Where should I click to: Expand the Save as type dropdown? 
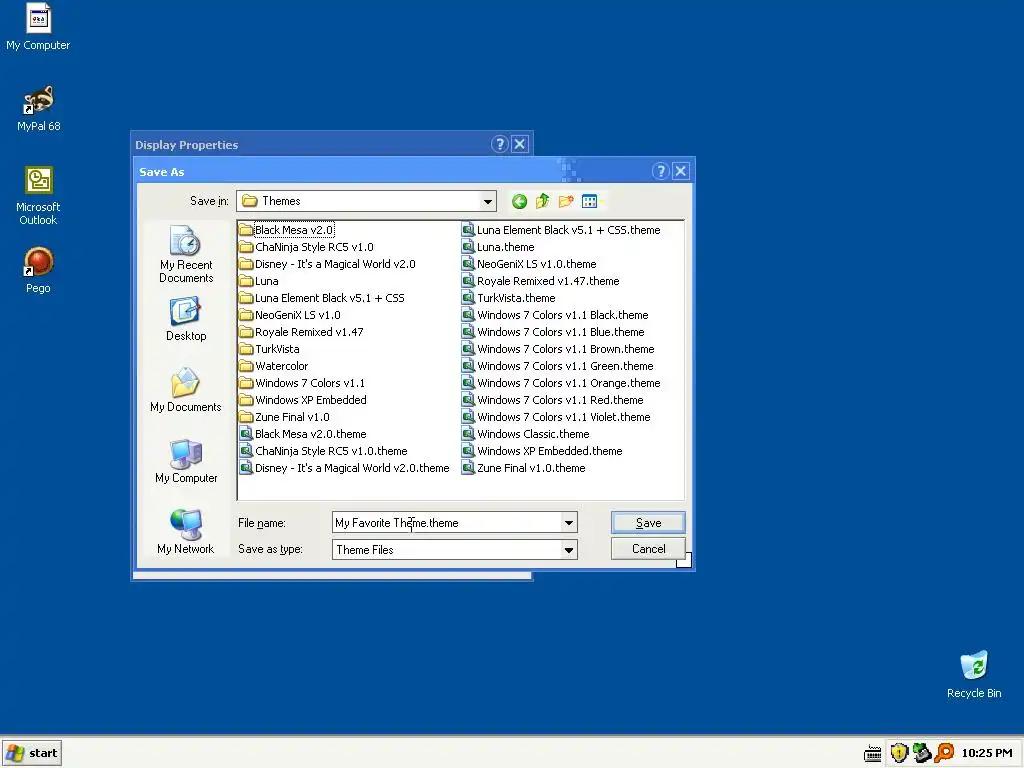click(569, 550)
